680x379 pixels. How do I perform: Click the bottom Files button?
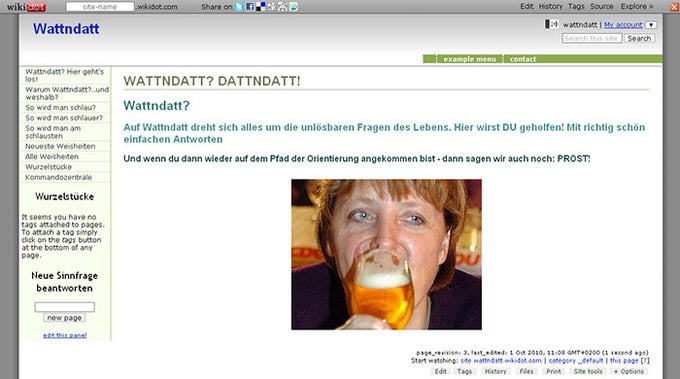[x=526, y=372]
